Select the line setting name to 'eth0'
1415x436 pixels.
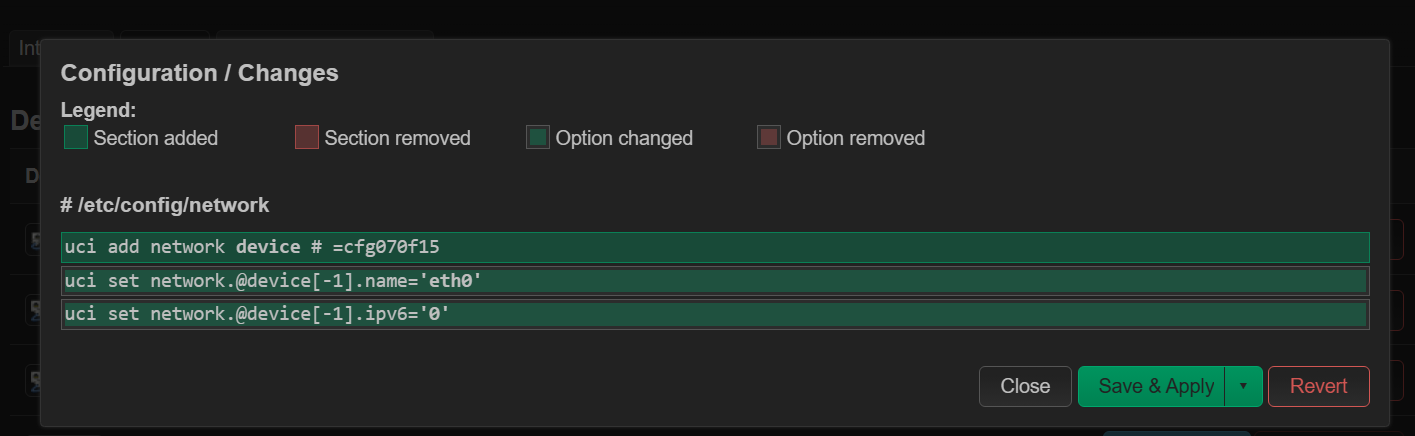(x=714, y=281)
